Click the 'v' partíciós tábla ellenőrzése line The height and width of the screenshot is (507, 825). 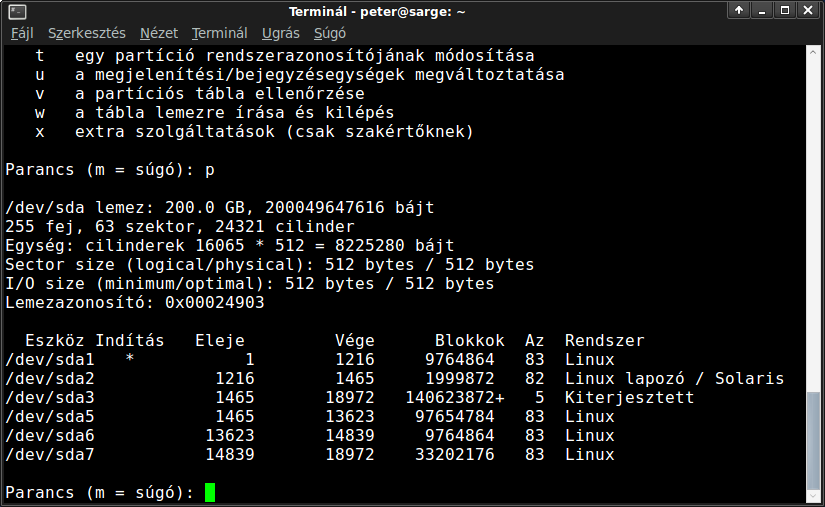[200, 94]
